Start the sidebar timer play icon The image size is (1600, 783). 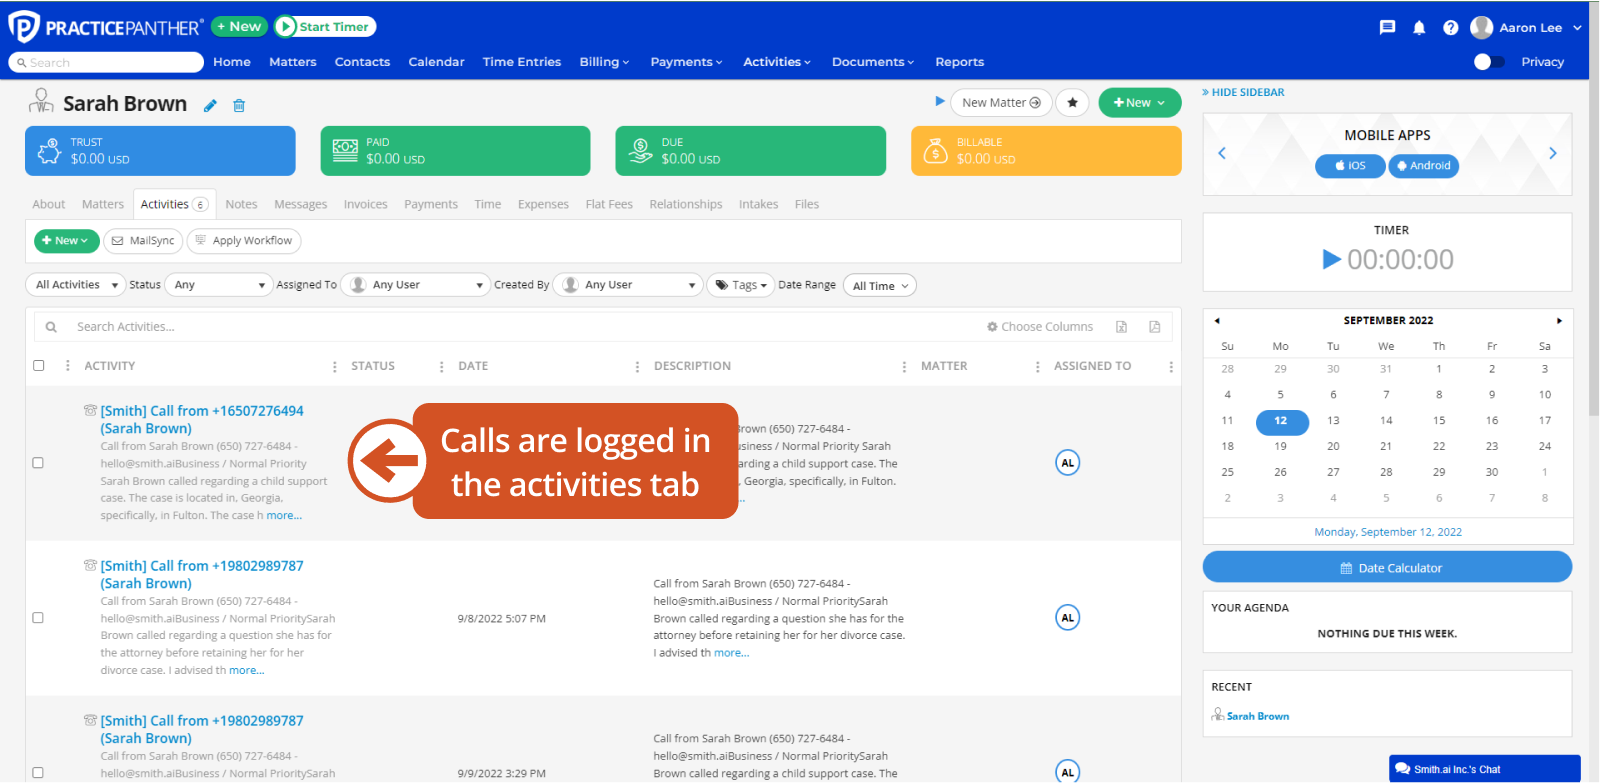1331,260
